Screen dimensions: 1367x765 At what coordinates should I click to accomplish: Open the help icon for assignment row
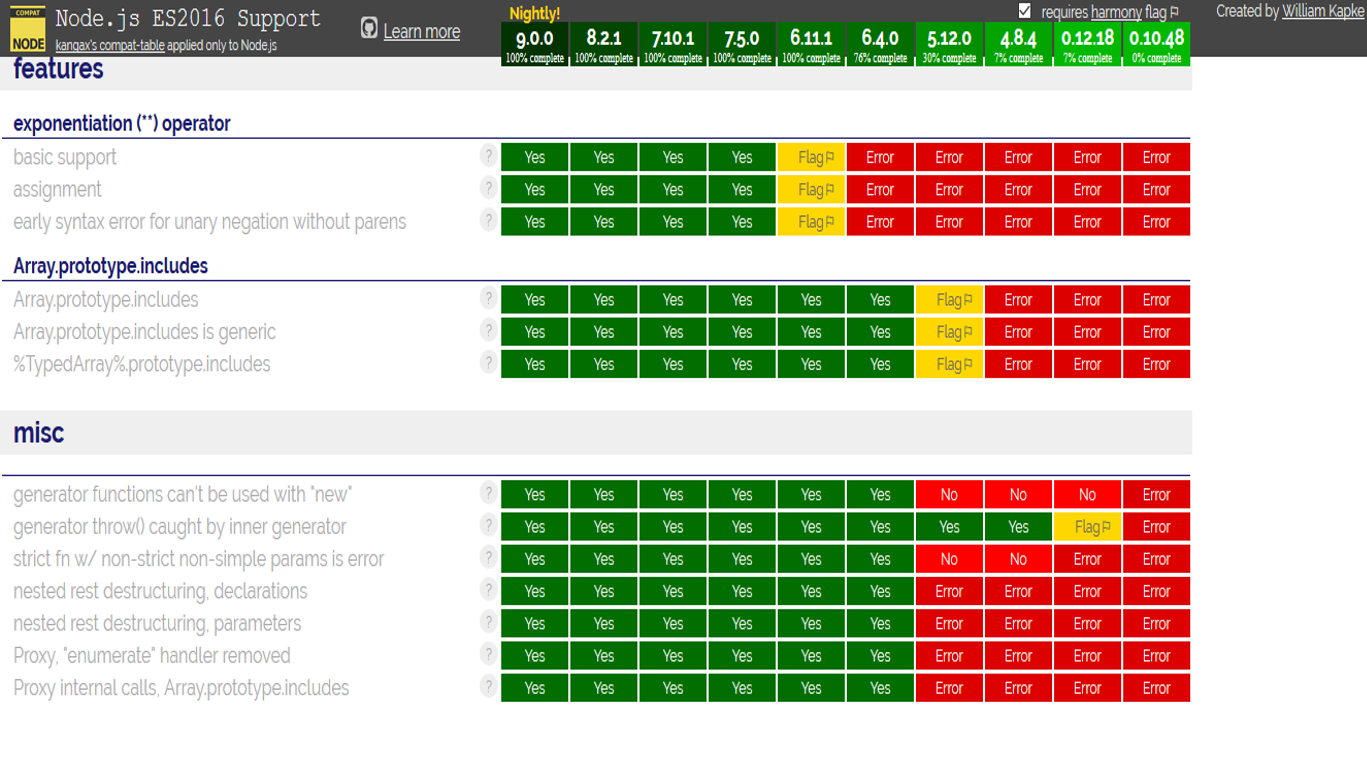pyautogui.click(x=488, y=187)
